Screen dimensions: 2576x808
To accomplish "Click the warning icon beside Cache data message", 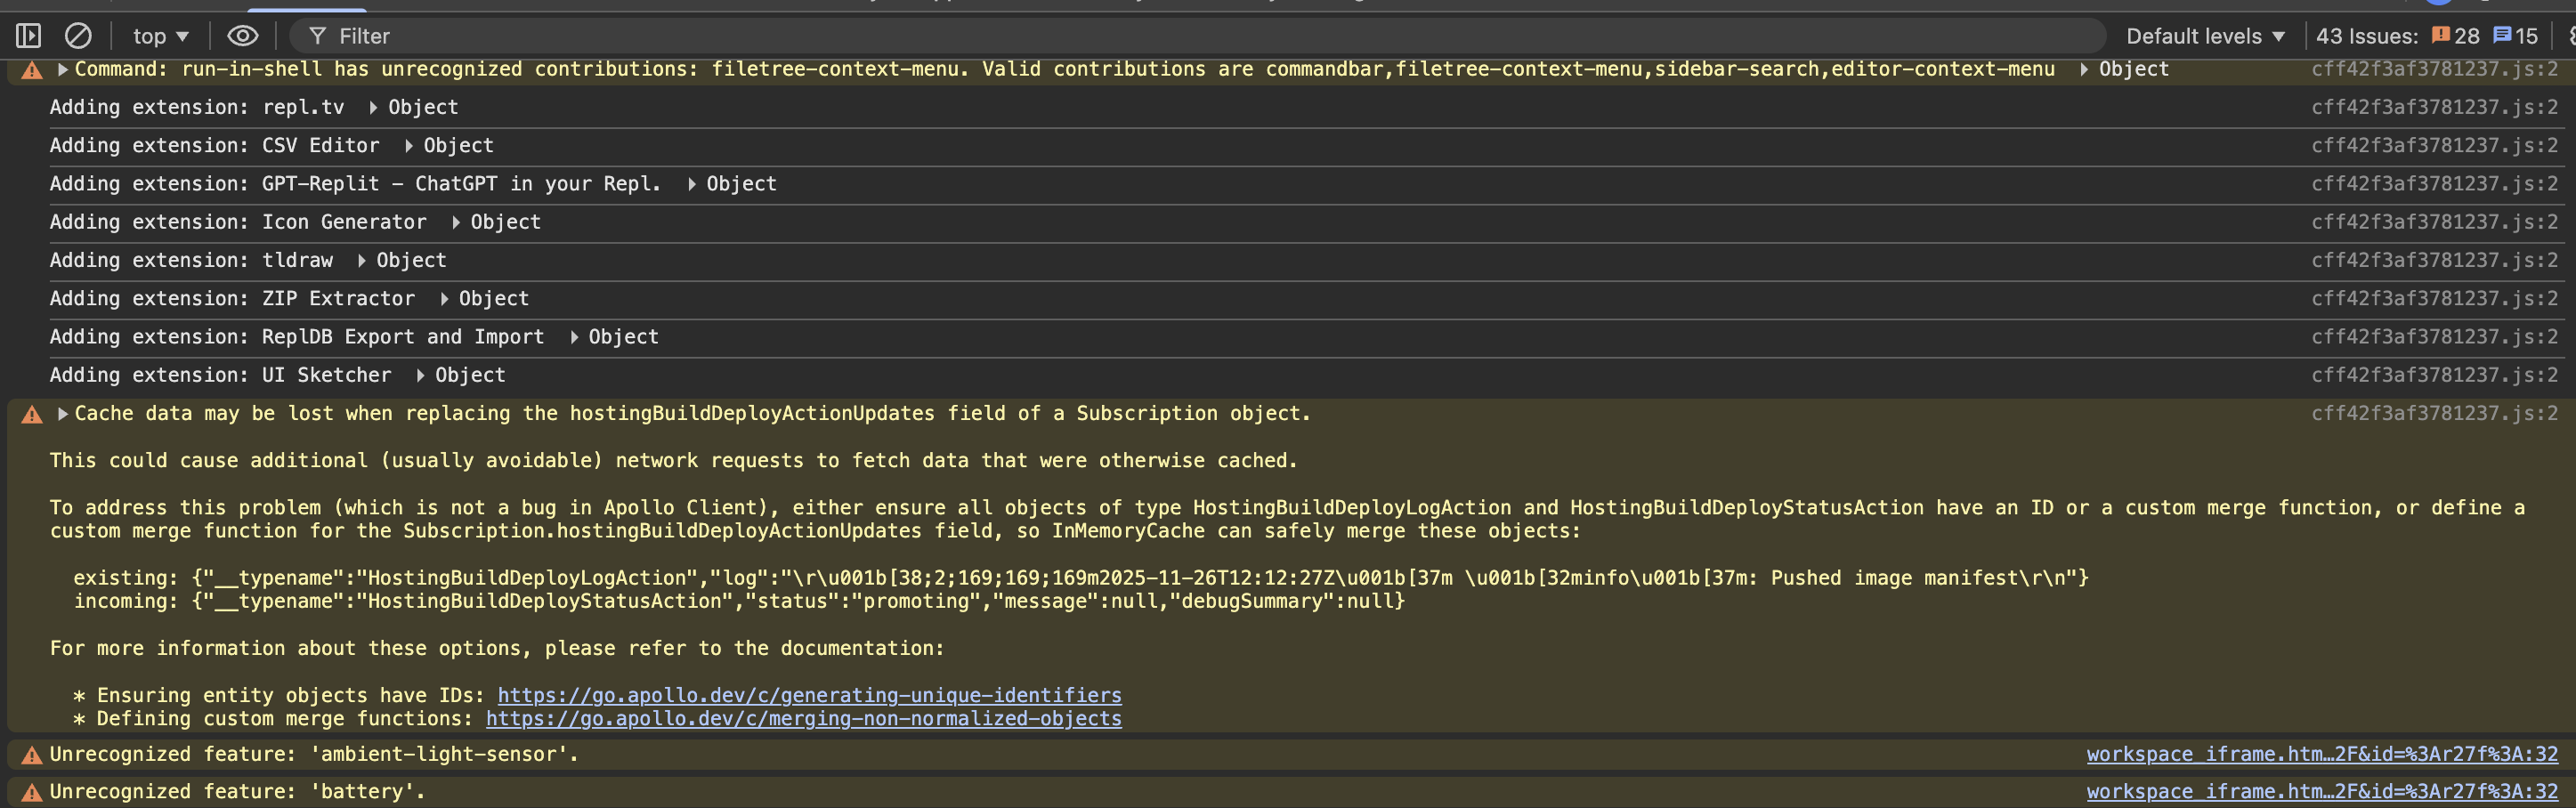I will click(x=32, y=414).
